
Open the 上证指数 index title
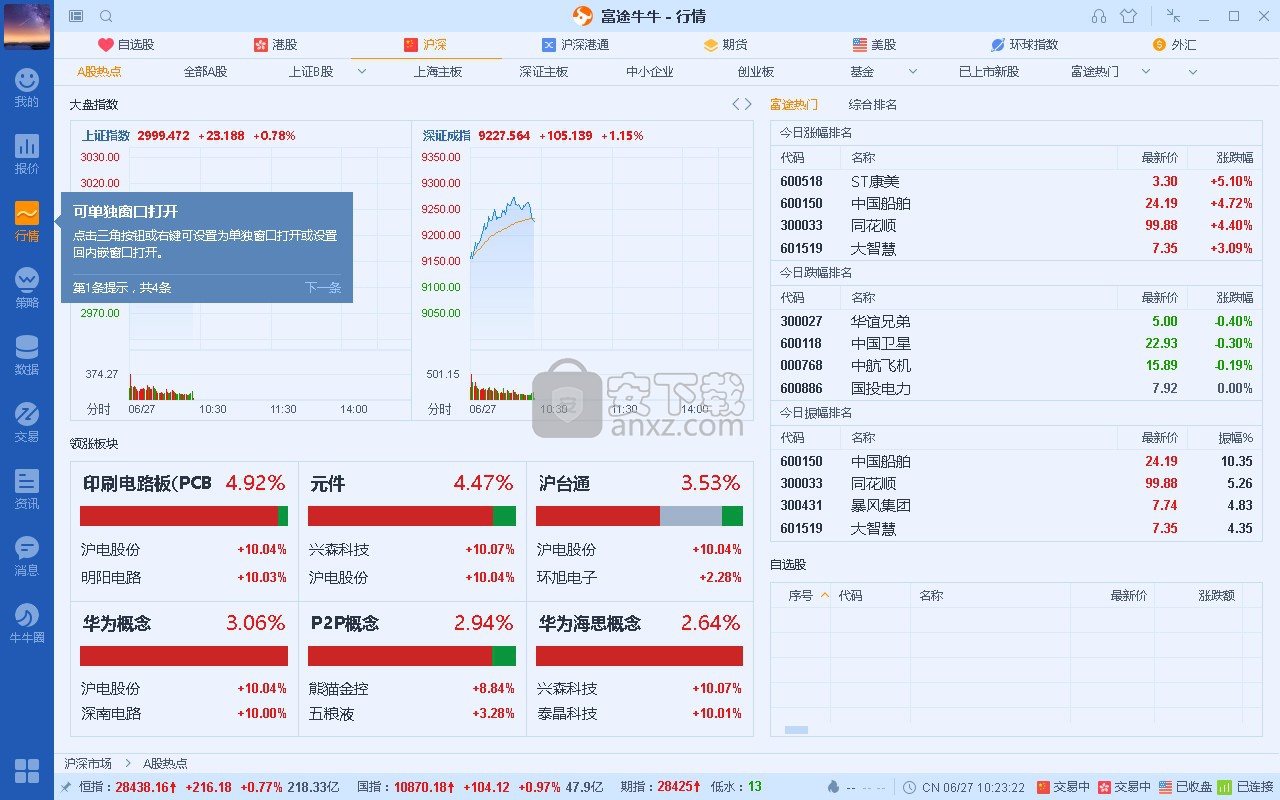(106, 135)
